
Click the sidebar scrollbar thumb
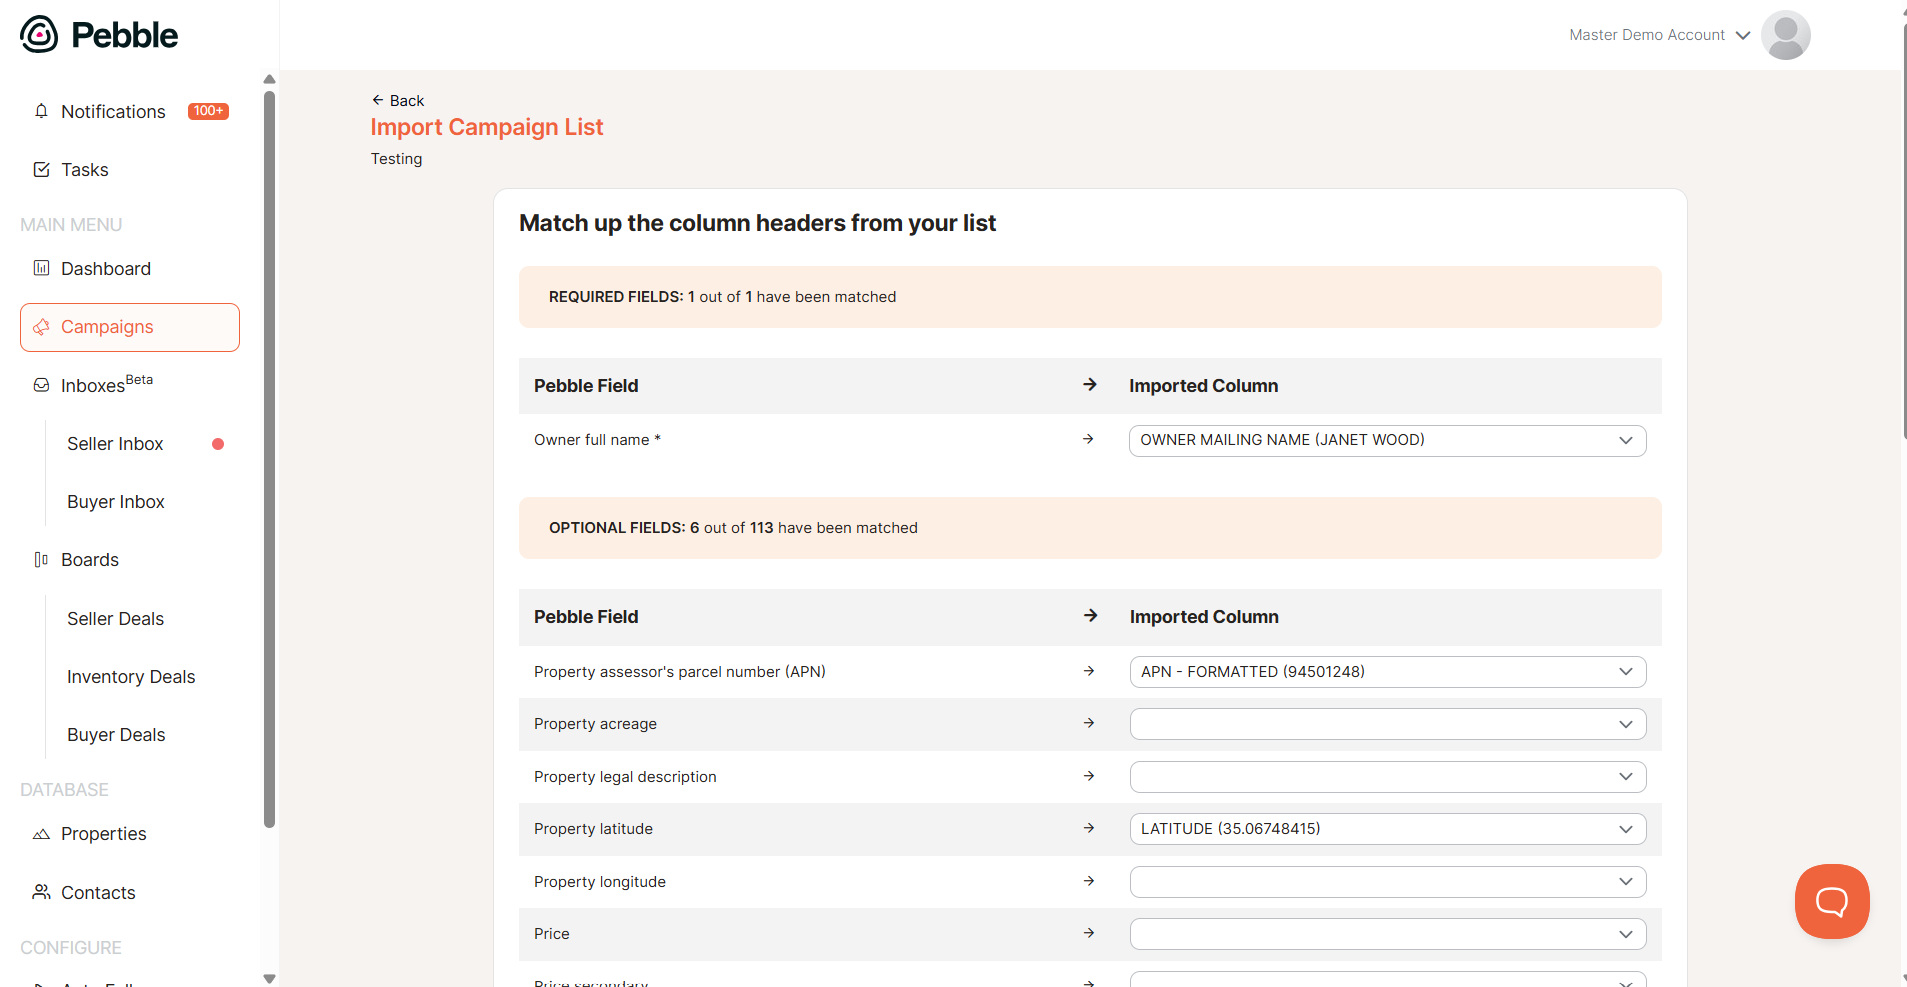tap(269, 460)
